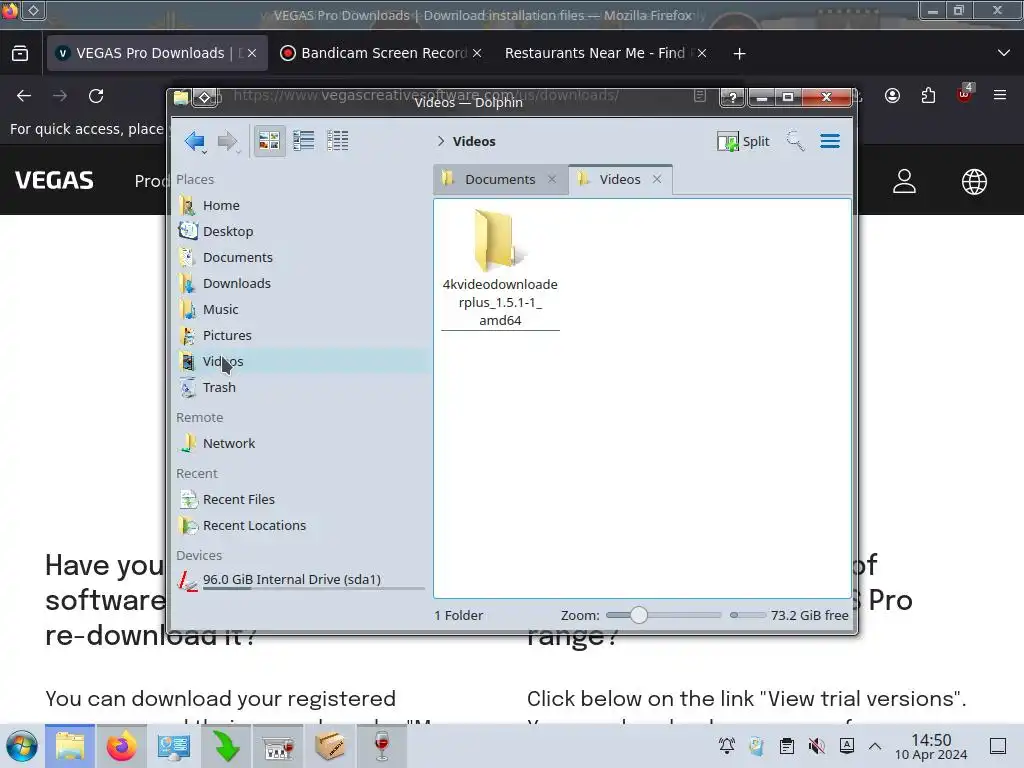Viewport: 1024px width, 768px height.
Task: Open Trash in the Places panel
Action: [x=219, y=387]
